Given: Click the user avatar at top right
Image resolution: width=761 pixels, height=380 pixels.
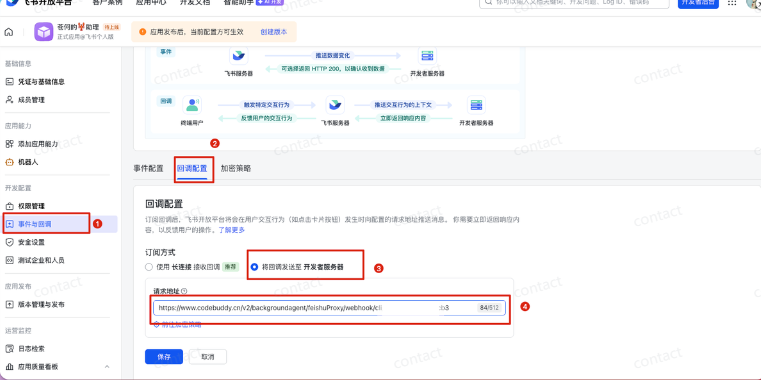Looking at the screenshot, I should coord(754,2).
